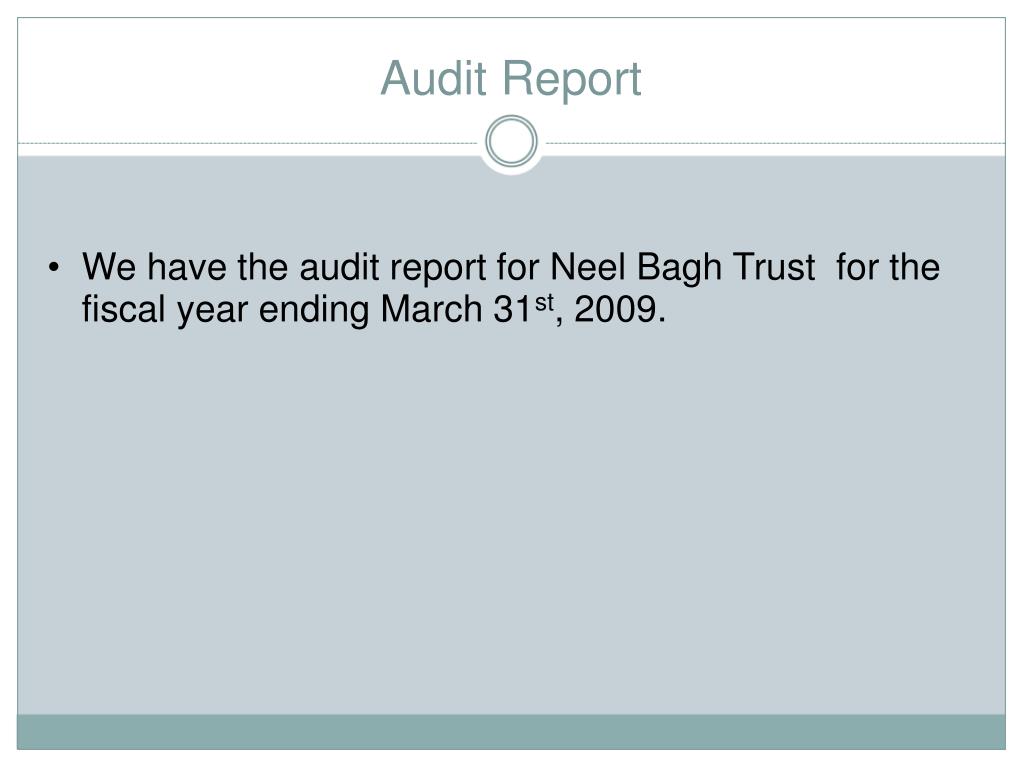Click the year "2009" in the bullet text
This screenshot has height=767, width=1023.
615,309
